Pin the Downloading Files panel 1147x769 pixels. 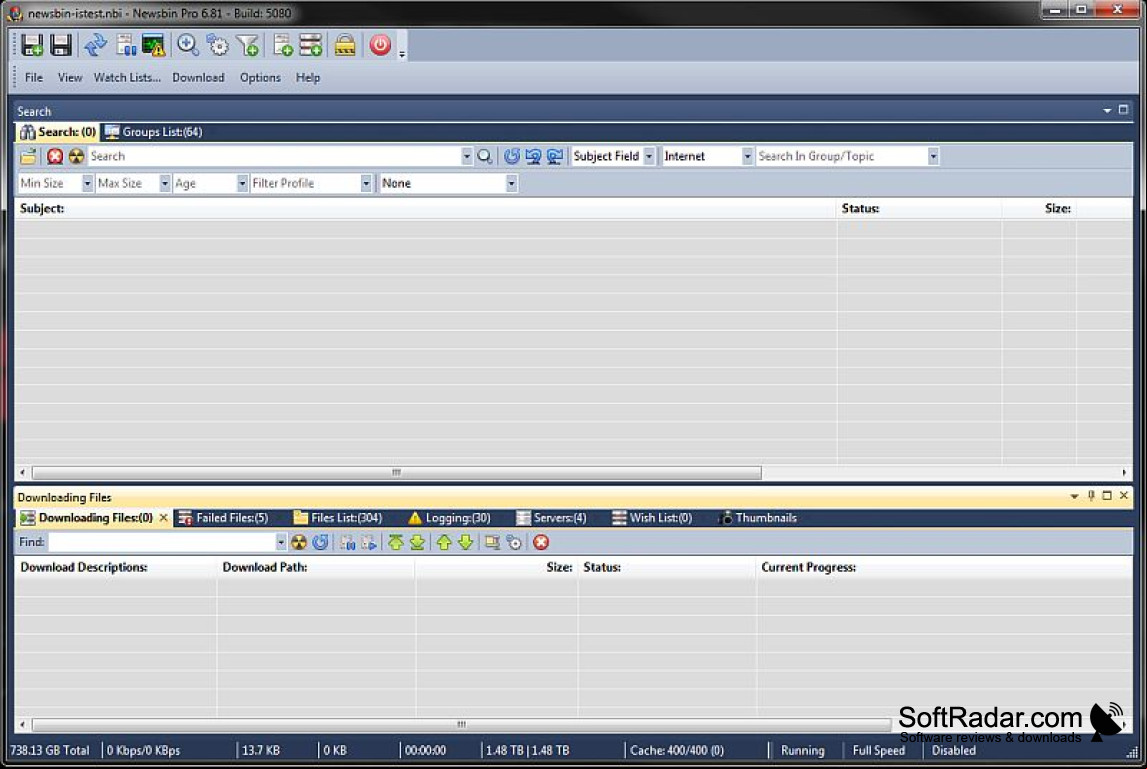tap(1091, 496)
